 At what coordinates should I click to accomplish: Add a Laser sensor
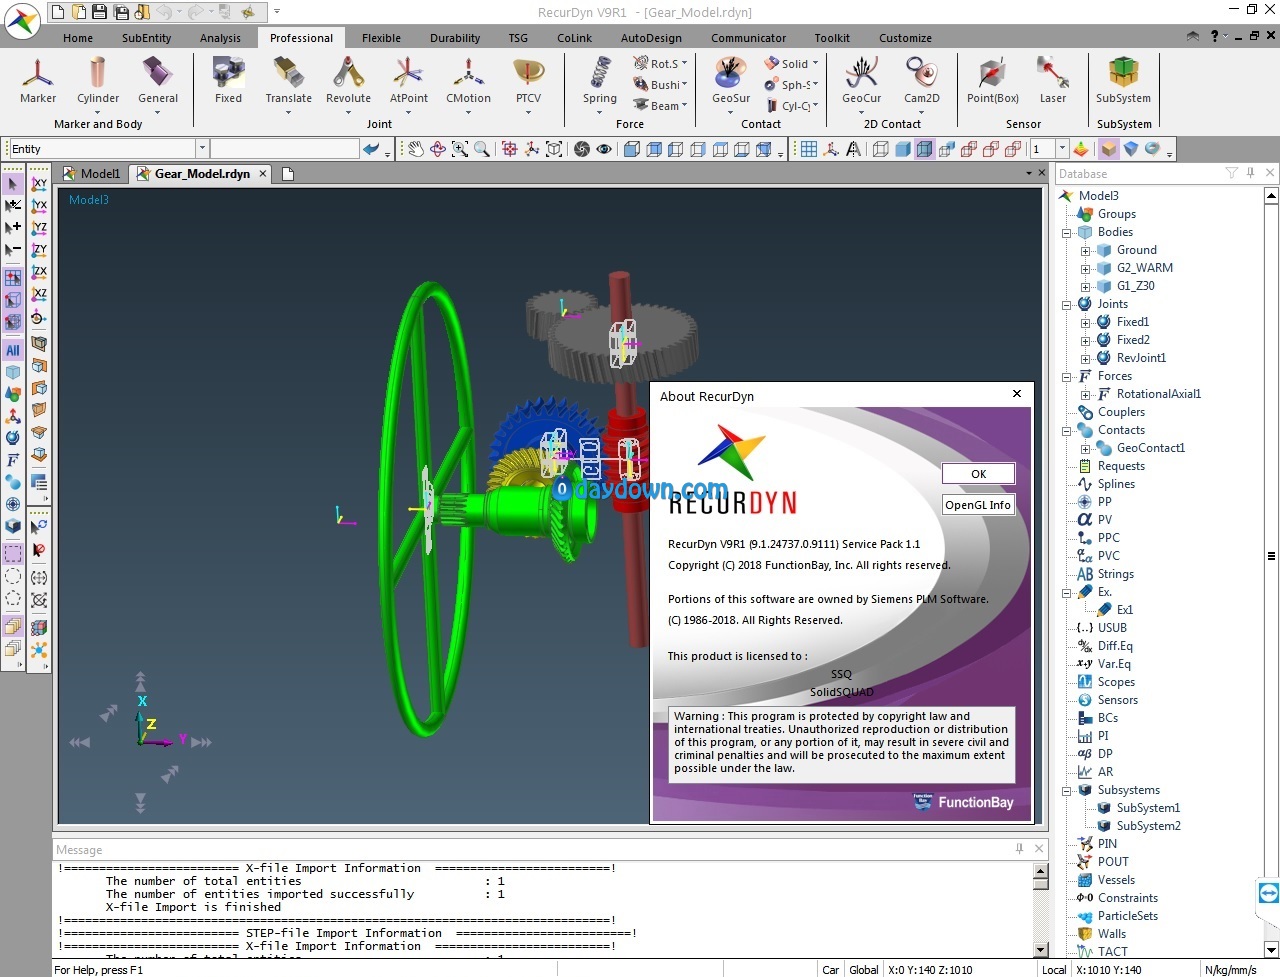(x=1052, y=80)
